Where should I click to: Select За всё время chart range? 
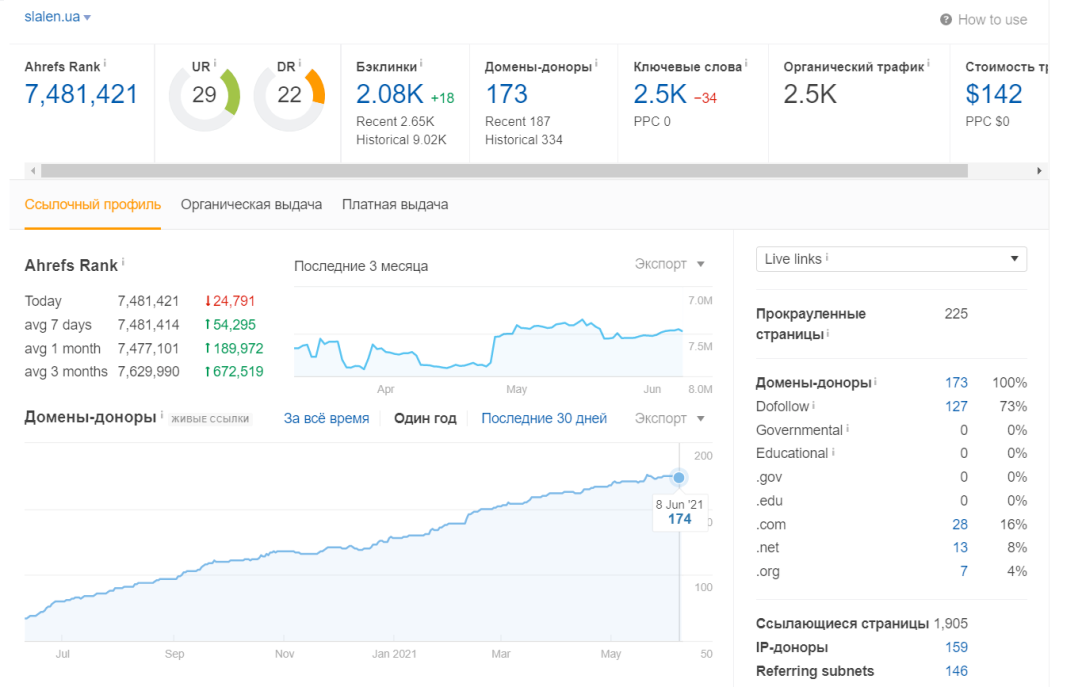tap(326, 418)
